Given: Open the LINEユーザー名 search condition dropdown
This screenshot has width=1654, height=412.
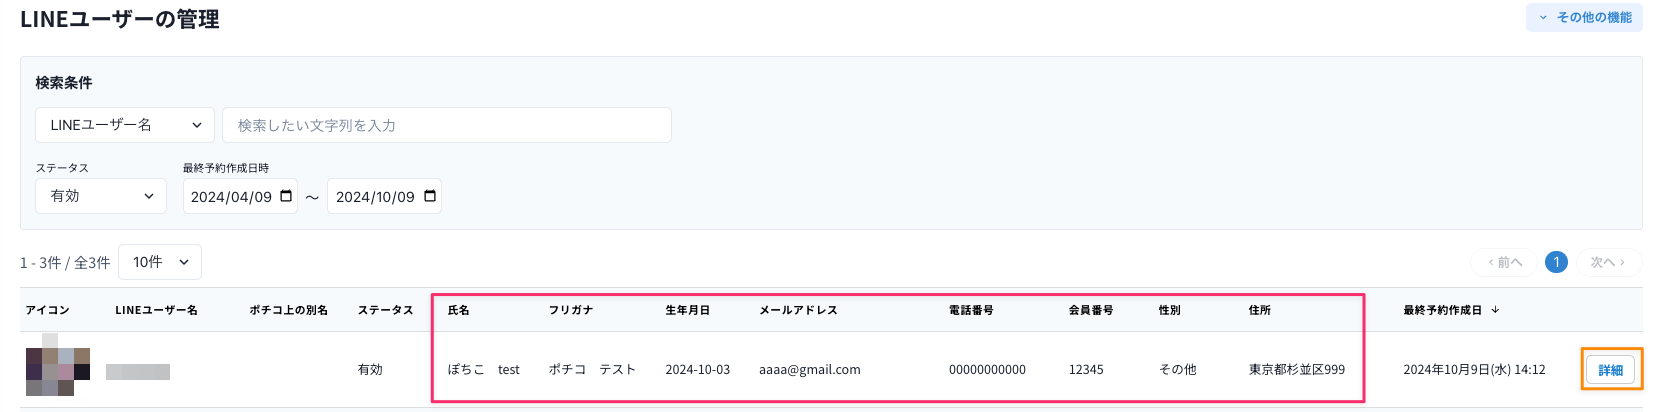Looking at the screenshot, I should tap(125, 125).
